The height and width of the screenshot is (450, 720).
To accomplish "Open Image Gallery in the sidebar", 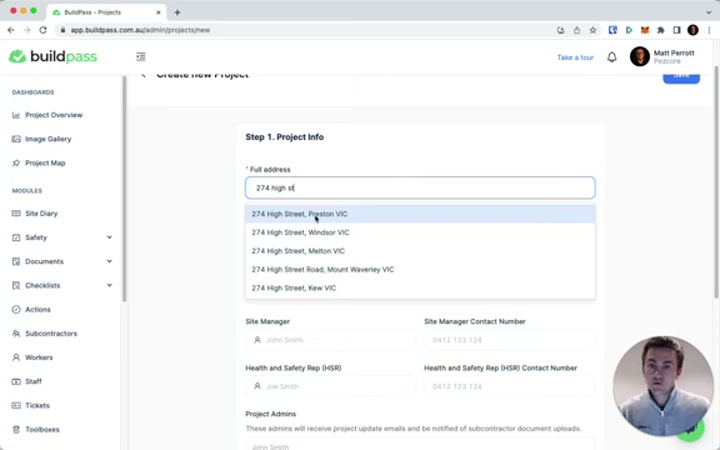I will [x=48, y=139].
